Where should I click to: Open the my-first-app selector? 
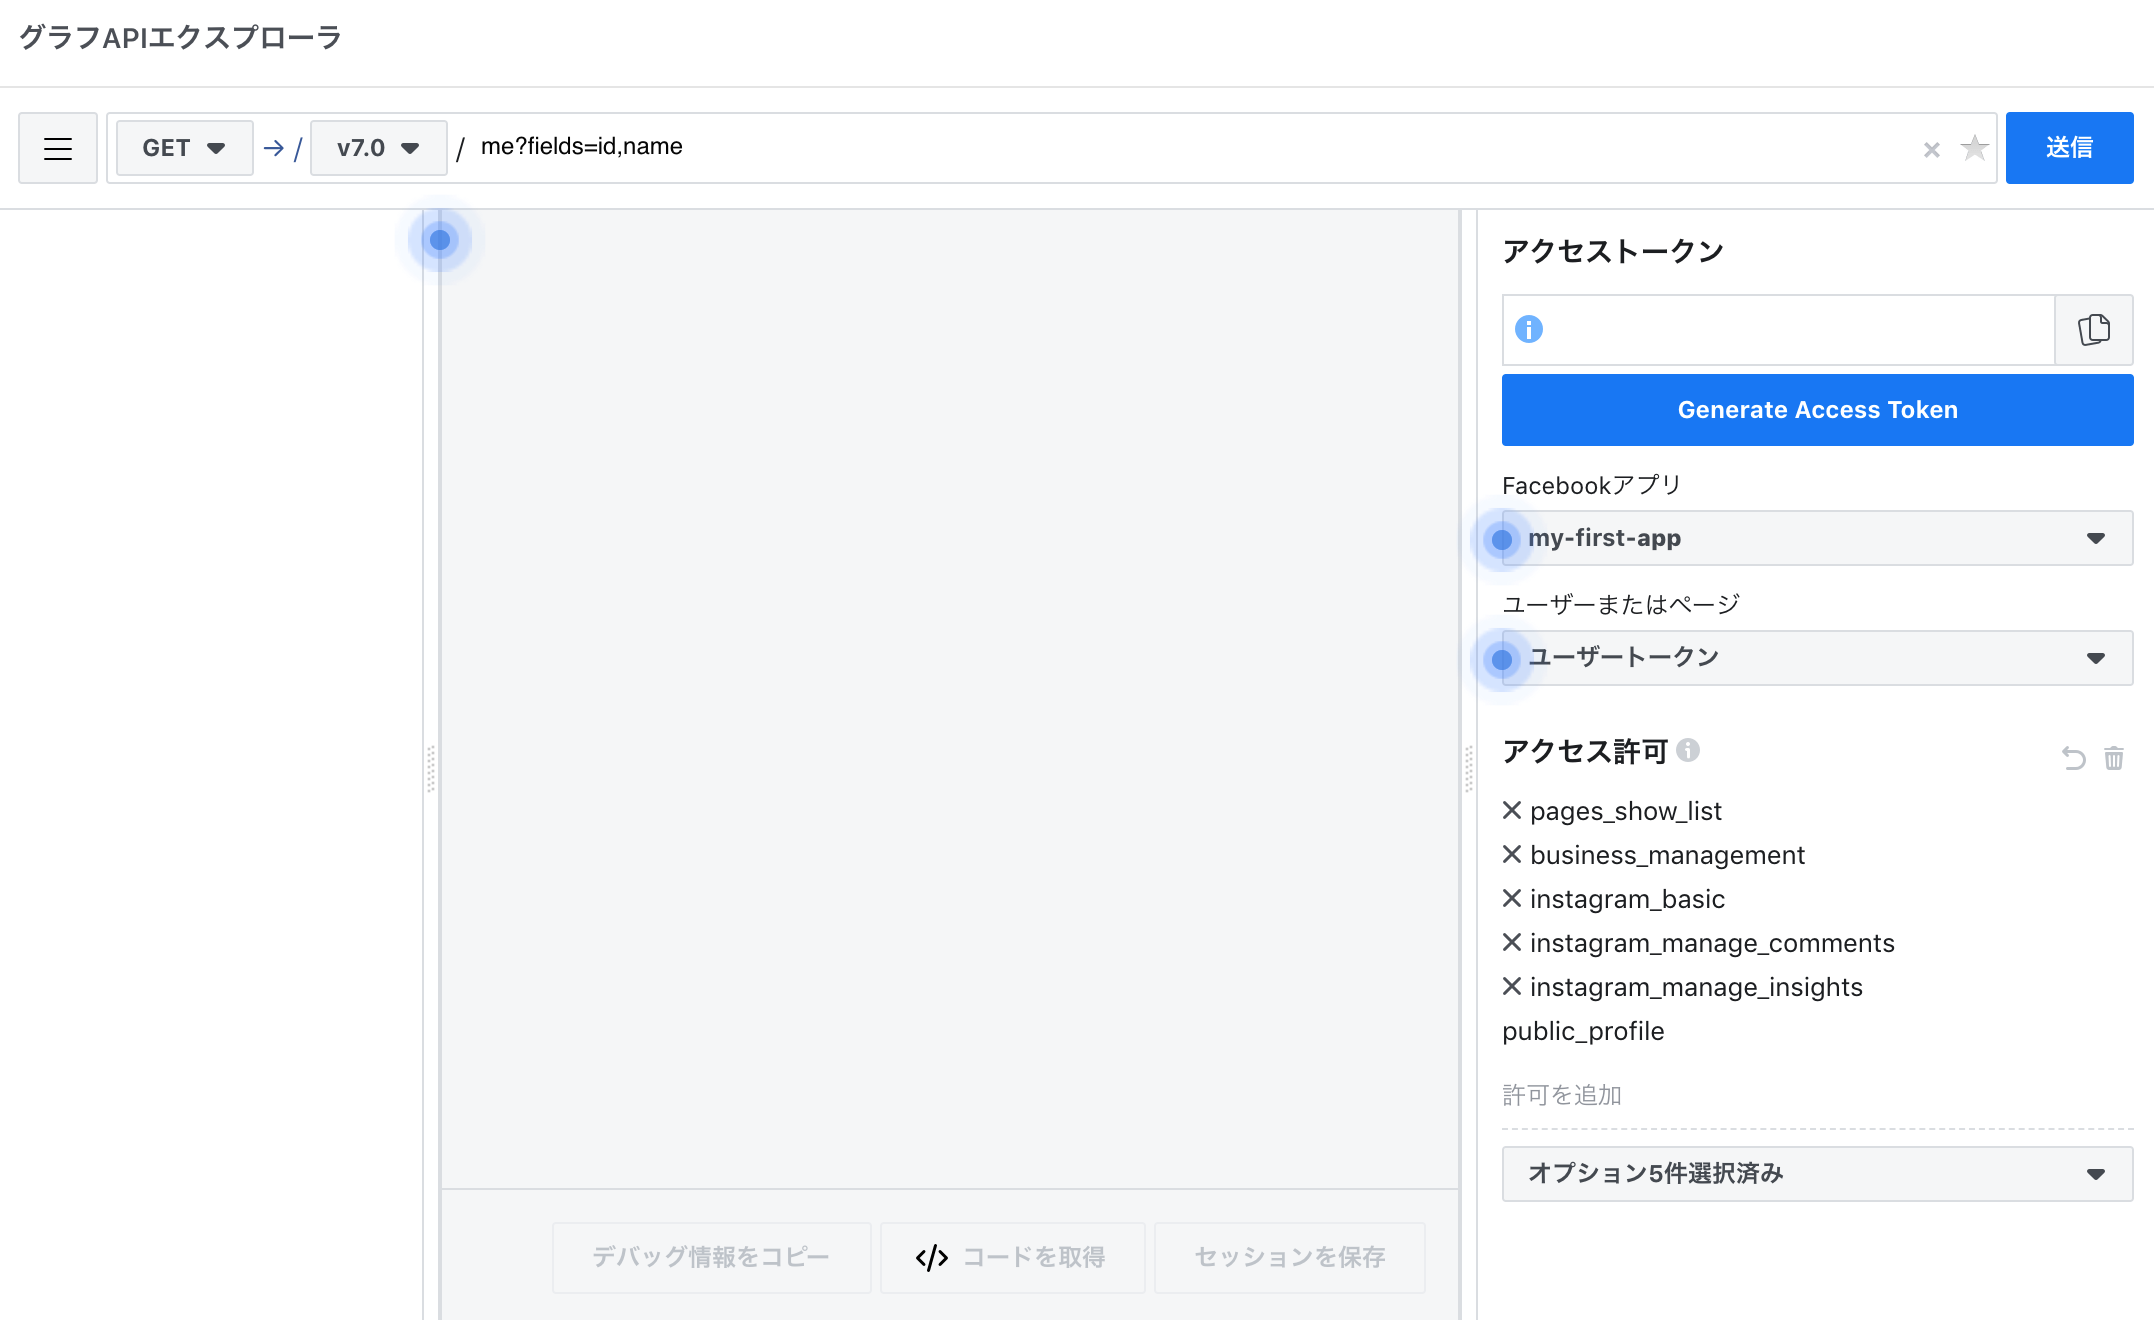point(1816,538)
